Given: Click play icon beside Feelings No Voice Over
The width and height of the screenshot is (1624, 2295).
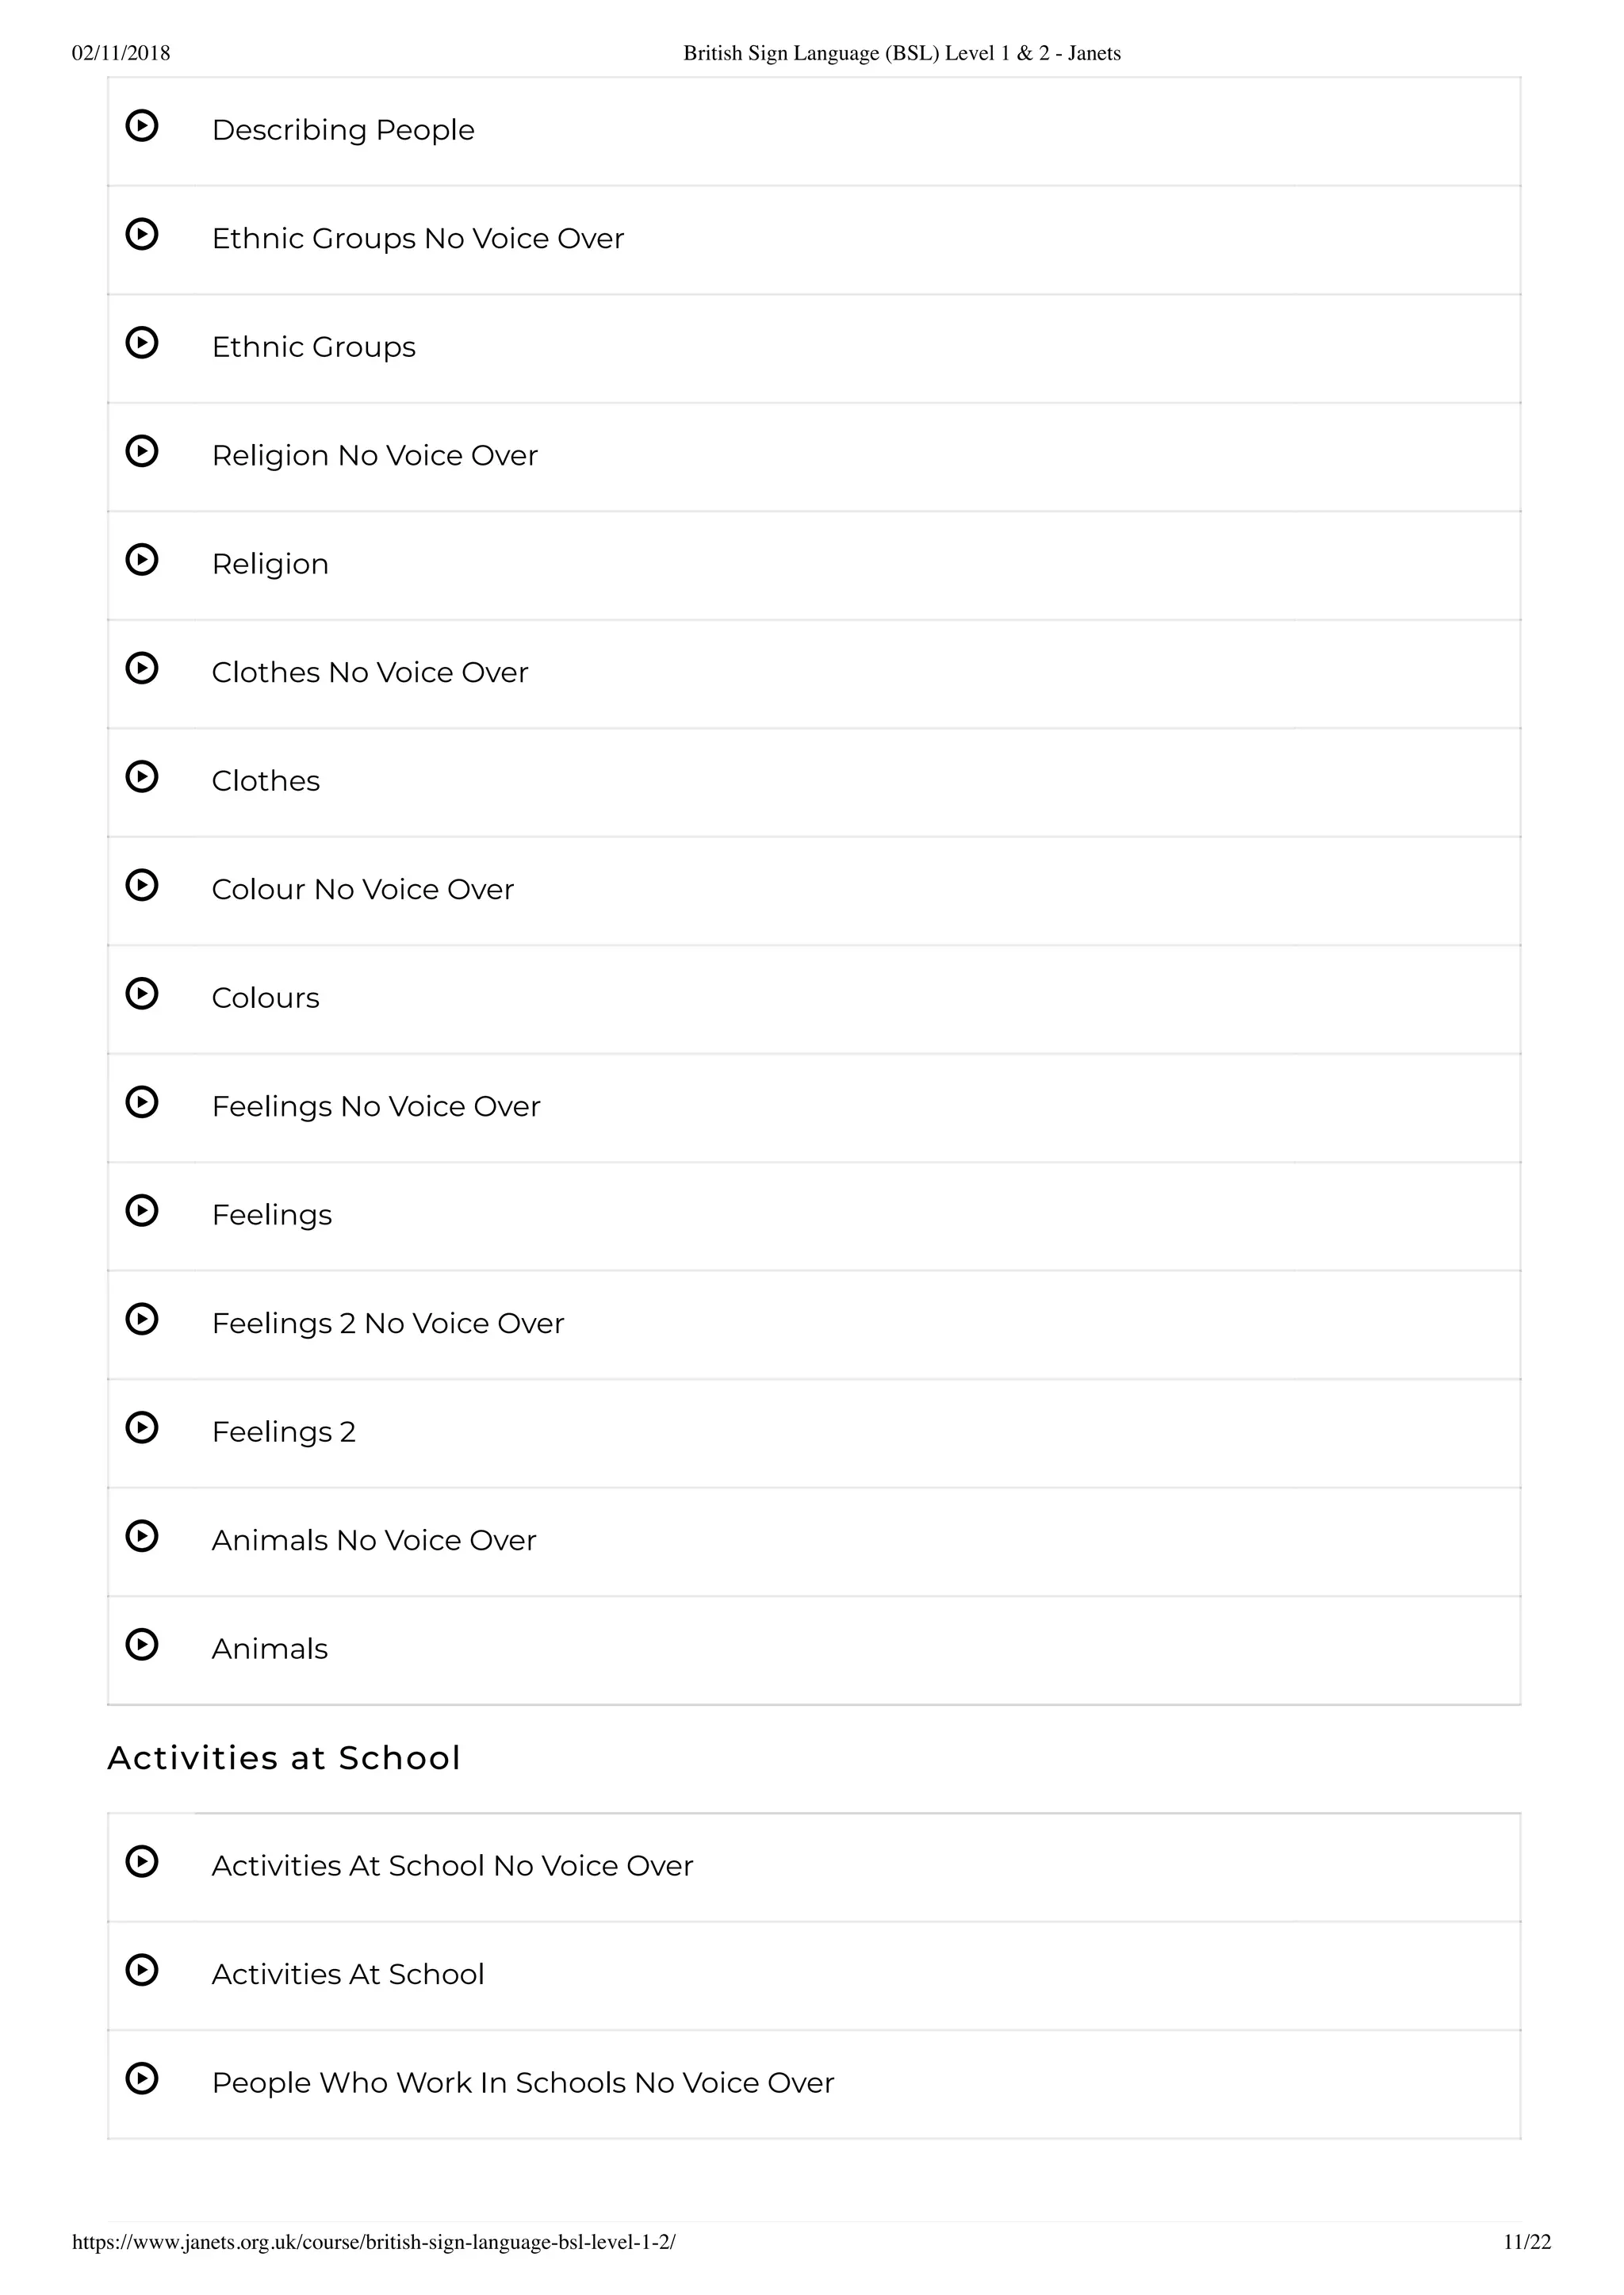Looking at the screenshot, I should coord(142,1102).
